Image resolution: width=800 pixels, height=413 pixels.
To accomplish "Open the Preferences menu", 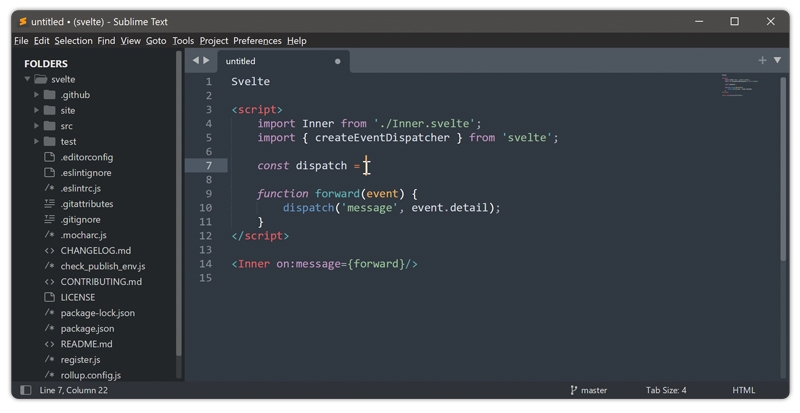I will (257, 41).
